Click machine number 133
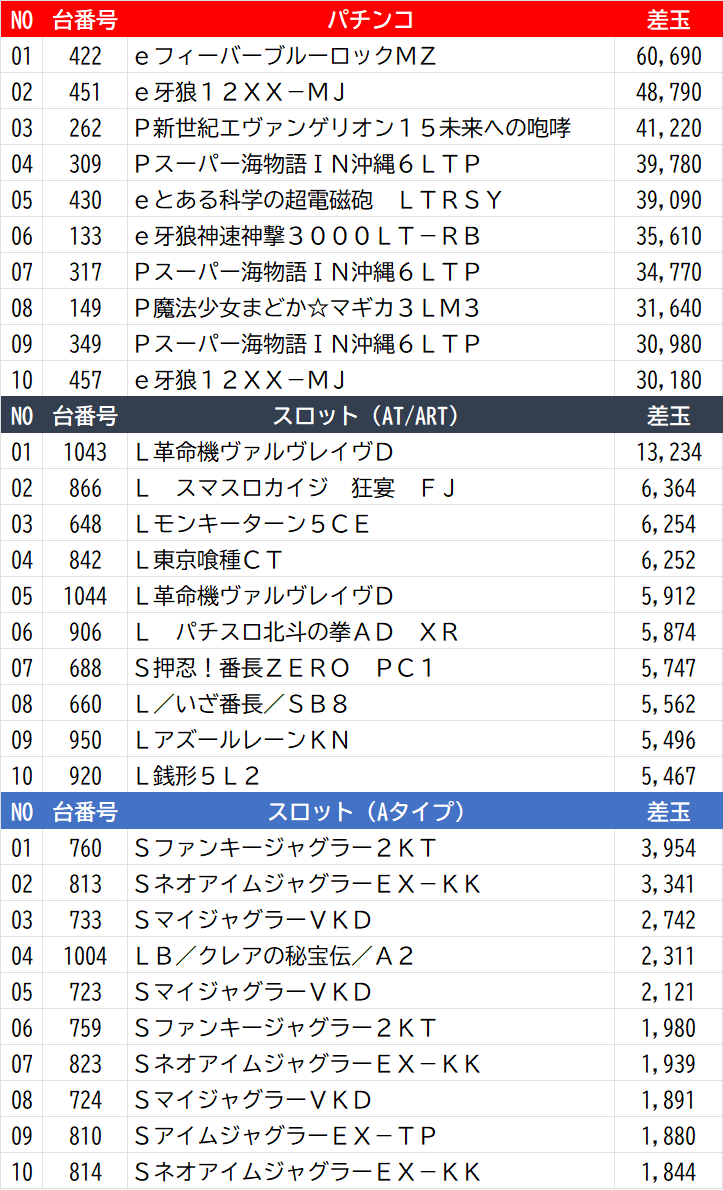The height and width of the screenshot is (1190, 723). click(x=85, y=236)
